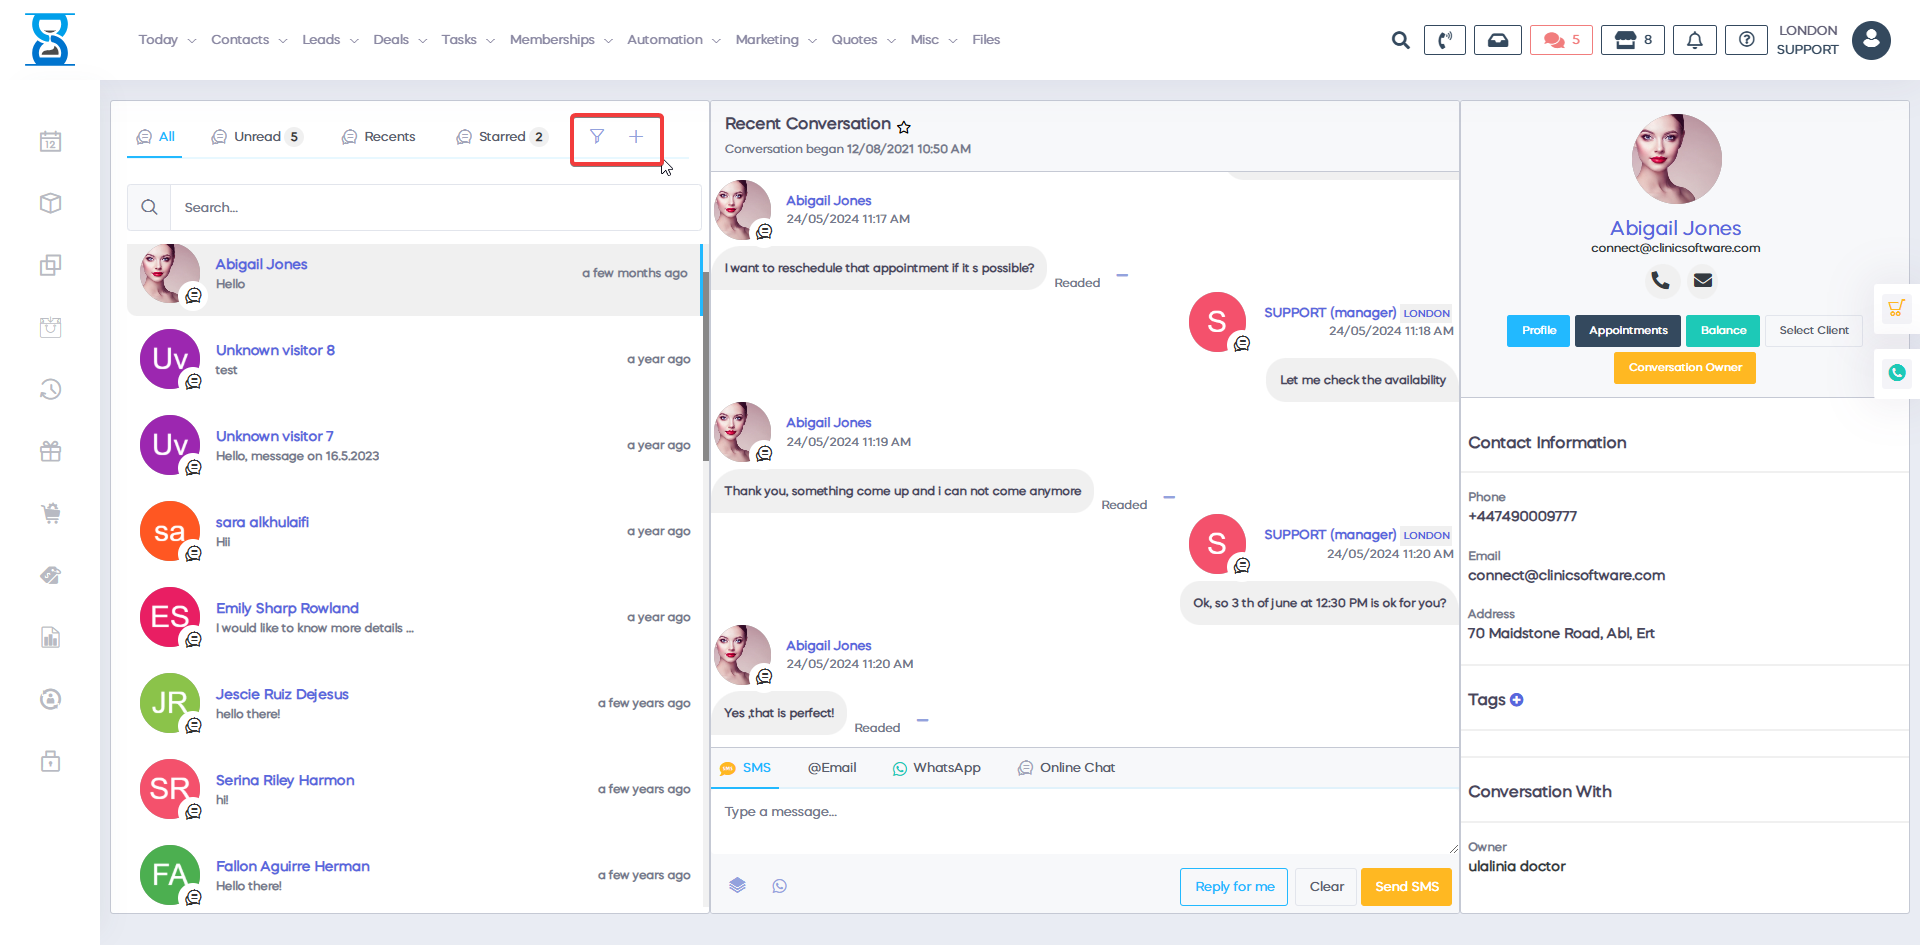Image resolution: width=1920 pixels, height=945 pixels.
Task: Click the shopping cart icon on right edge
Action: tap(1896, 309)
